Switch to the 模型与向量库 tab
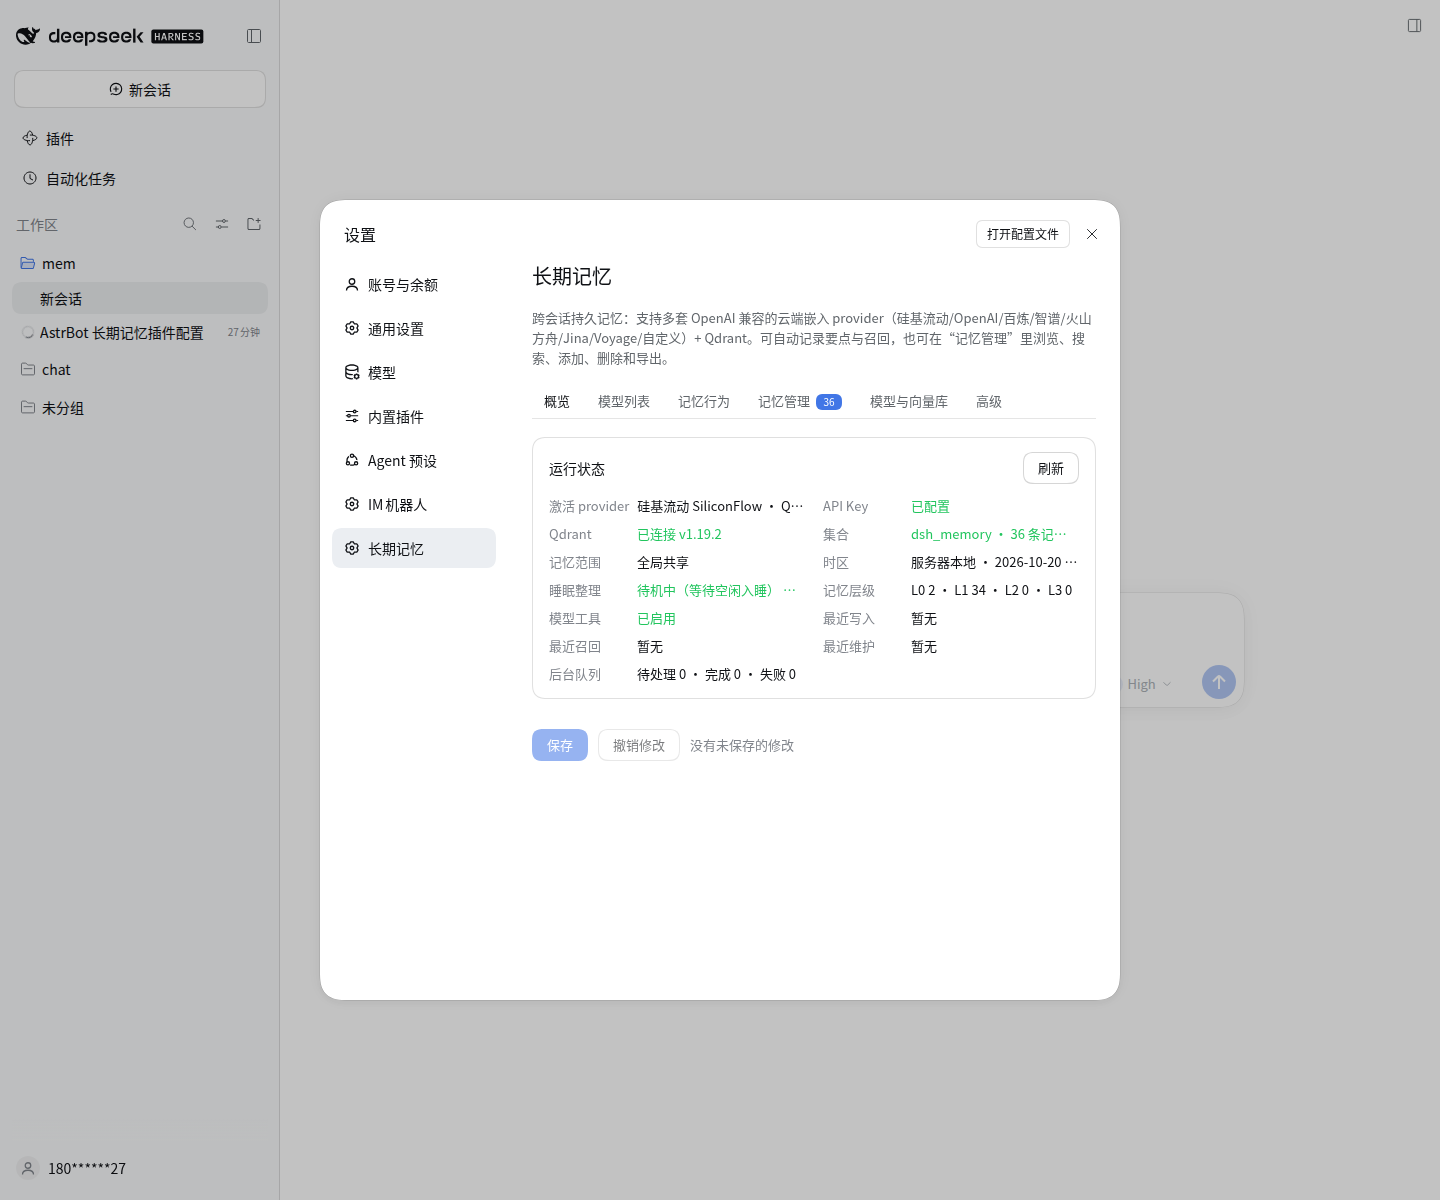 (909, 402)
